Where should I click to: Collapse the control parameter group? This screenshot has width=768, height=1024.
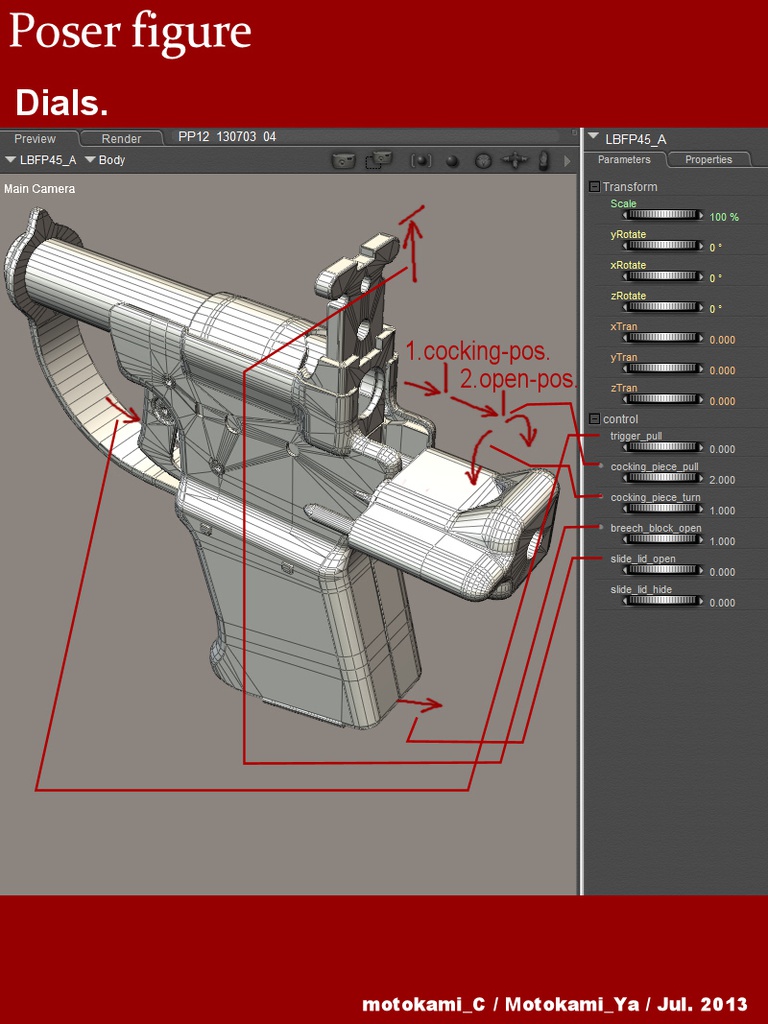click(x=594, y=419)
